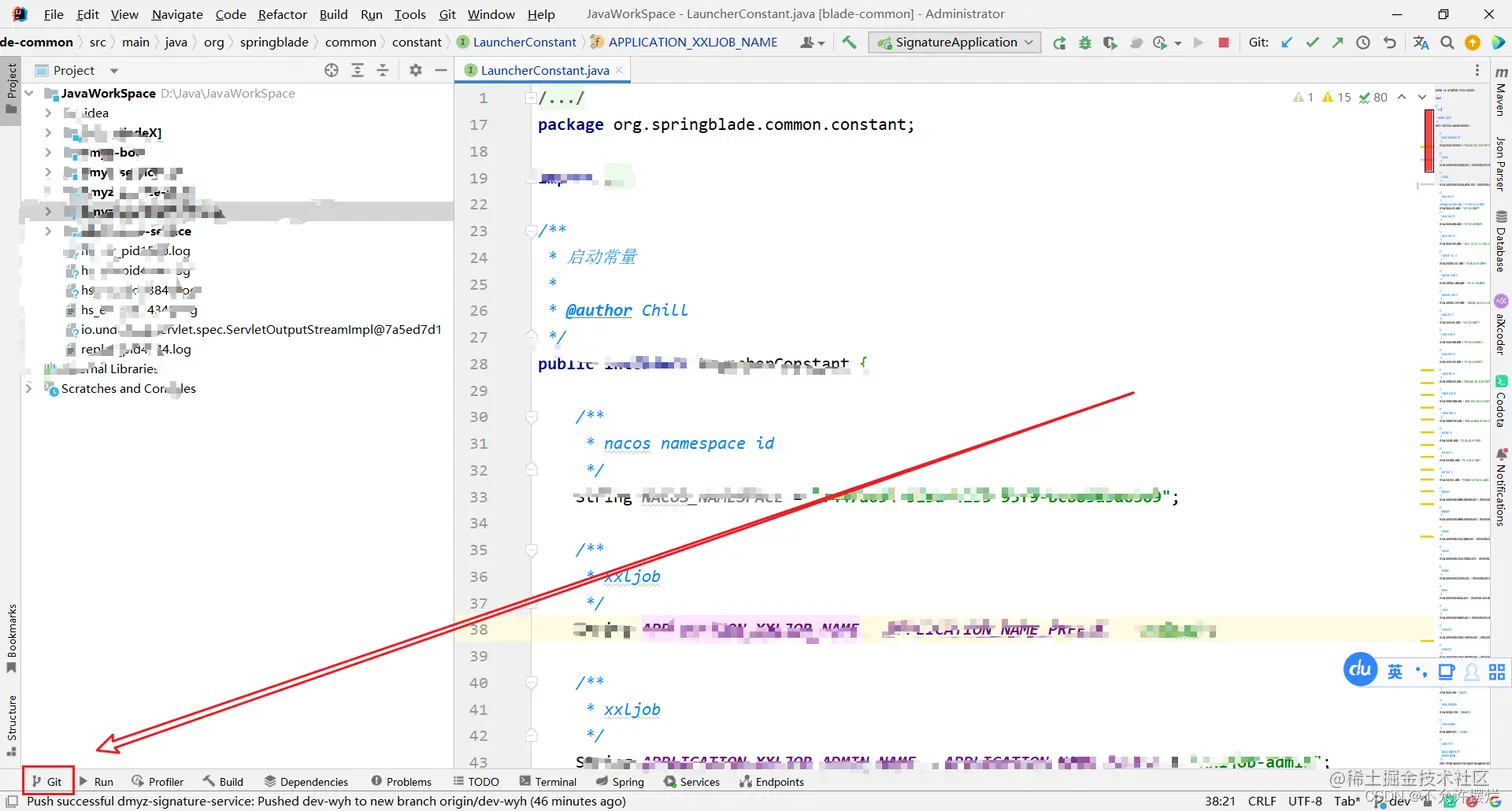The image size is (1512, 811).
Task: Hide the Project panel with minus icon
Action: (441, 70)
